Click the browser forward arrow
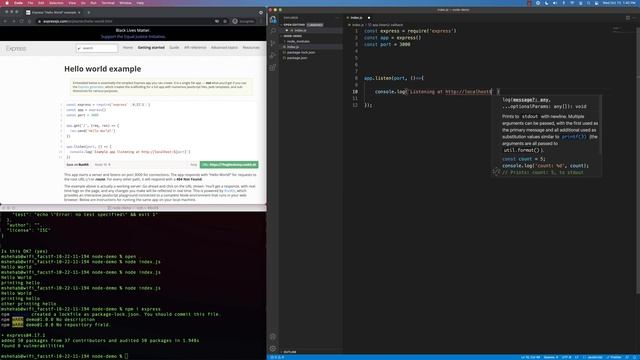The height and width of the screenshot is (360, 640). pyautogui.click(x=13, y=21)
